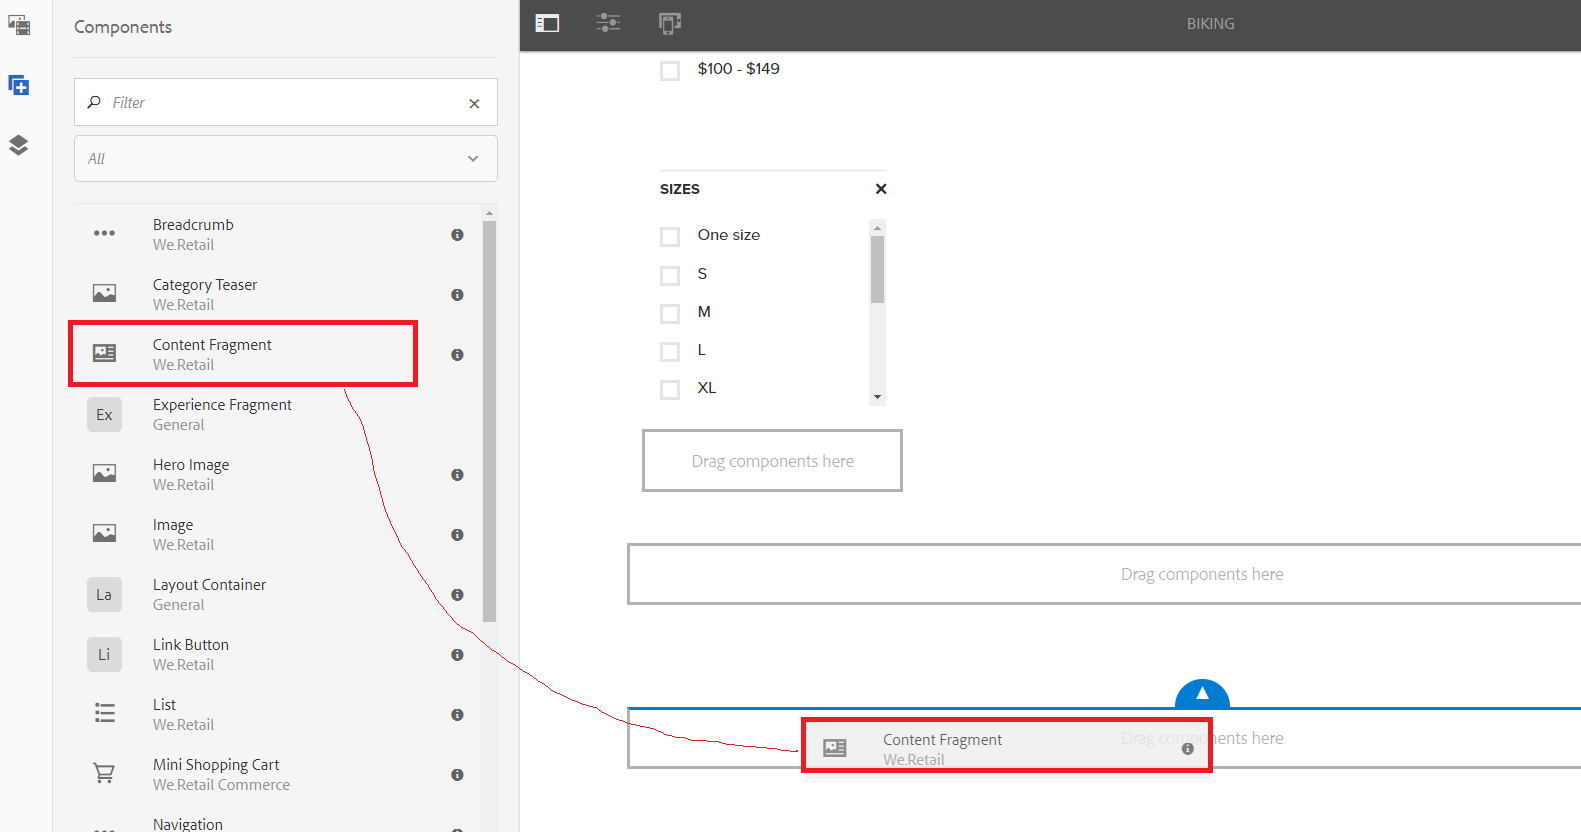Select the Layout Container La icon
Viewport: 1581px width, 832px height.
pyautogui.click(x=104, y=594)
